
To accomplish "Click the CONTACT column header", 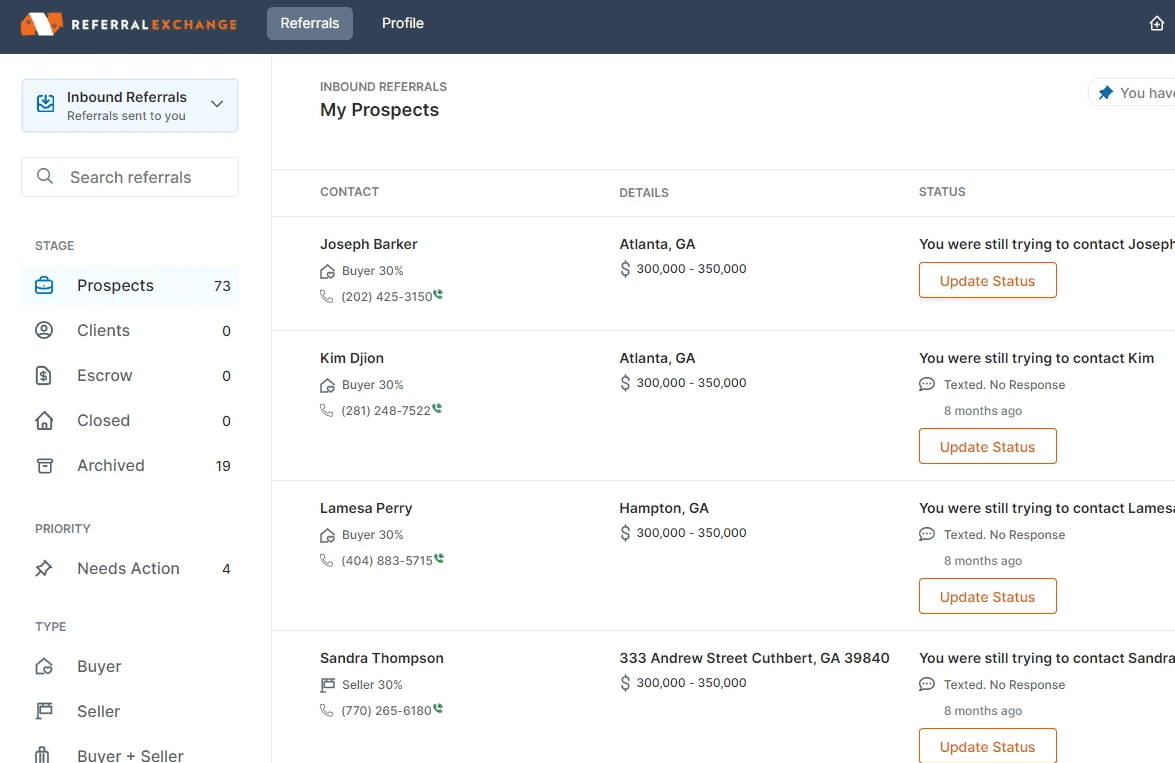I will point(349,192).
